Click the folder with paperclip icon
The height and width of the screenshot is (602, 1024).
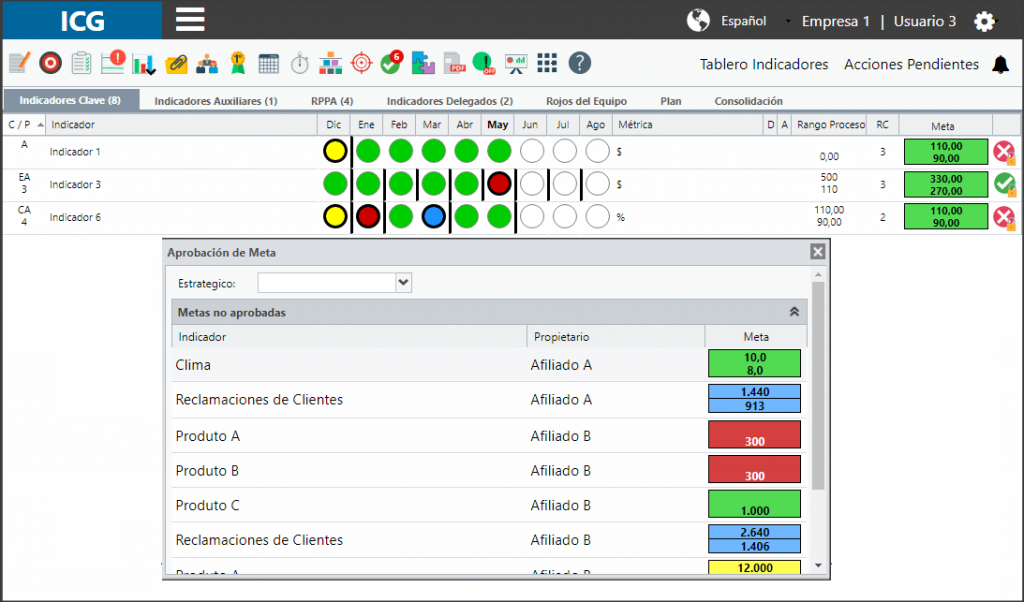click(x=176, y=64)
